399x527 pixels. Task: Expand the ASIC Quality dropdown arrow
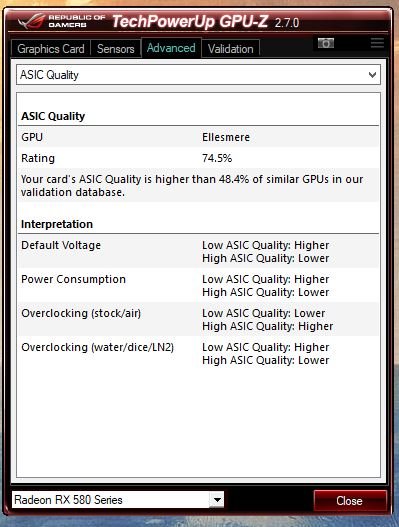pos(372,75)
